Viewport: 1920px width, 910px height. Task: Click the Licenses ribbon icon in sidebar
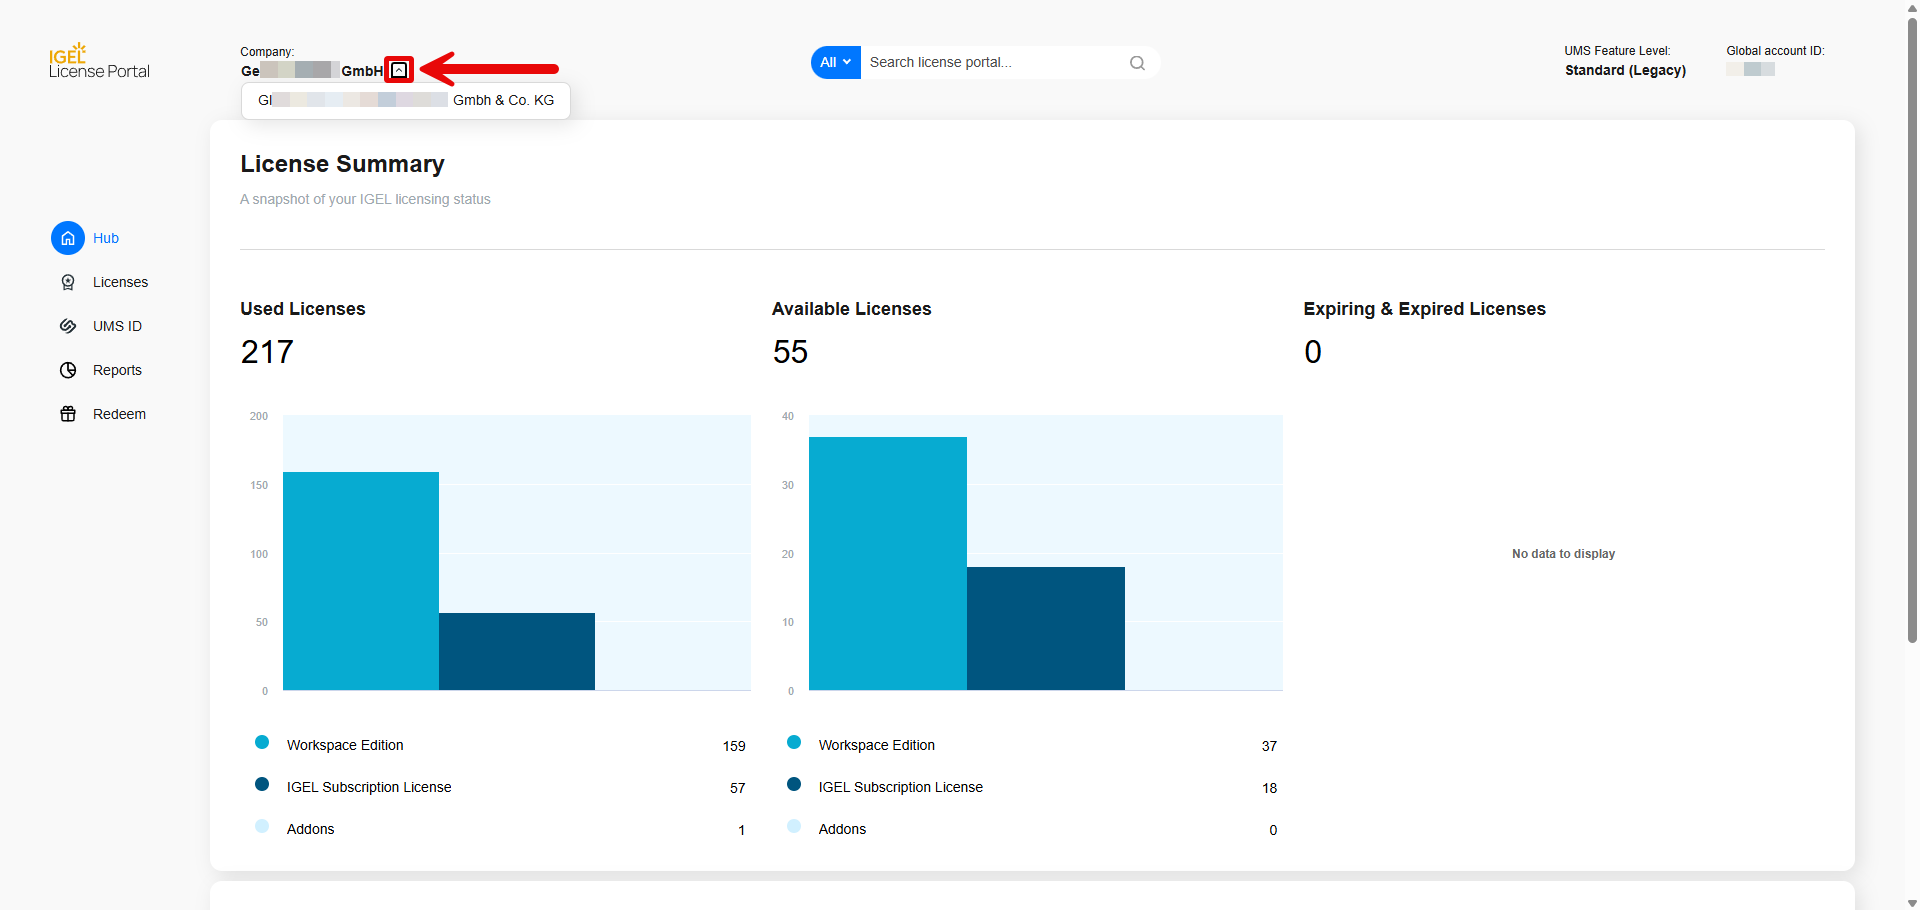point(68,282)
